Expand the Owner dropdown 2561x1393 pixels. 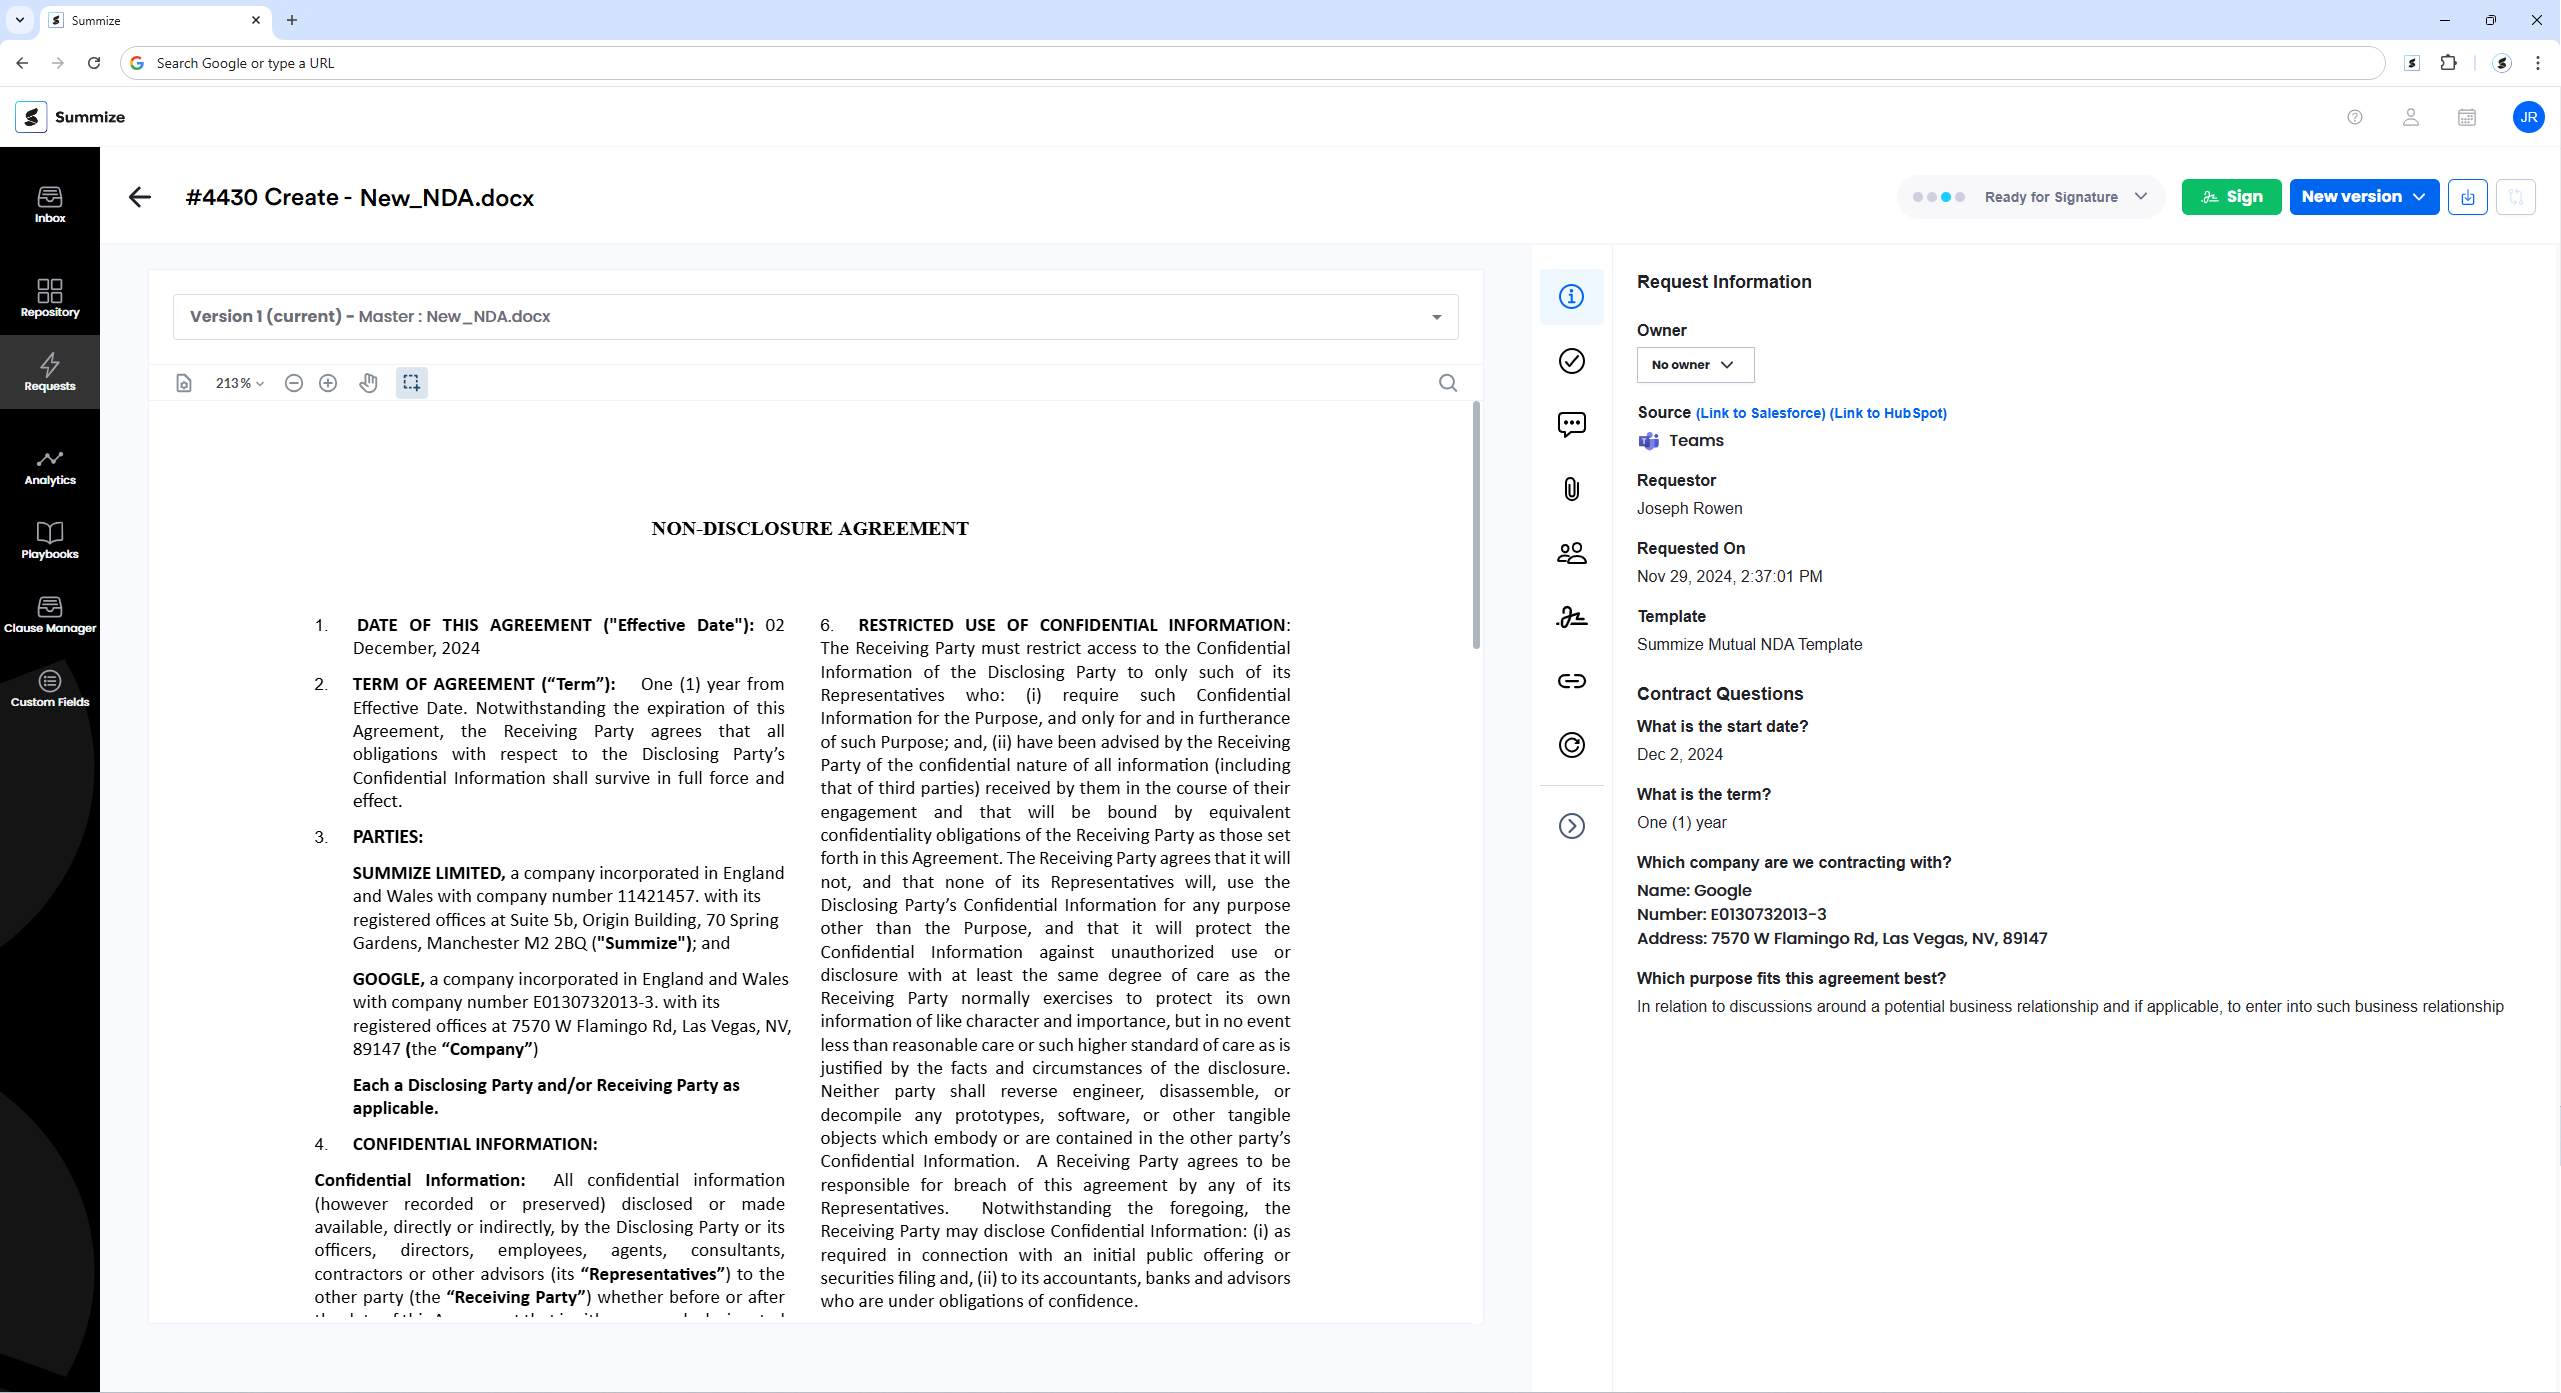1694,365
